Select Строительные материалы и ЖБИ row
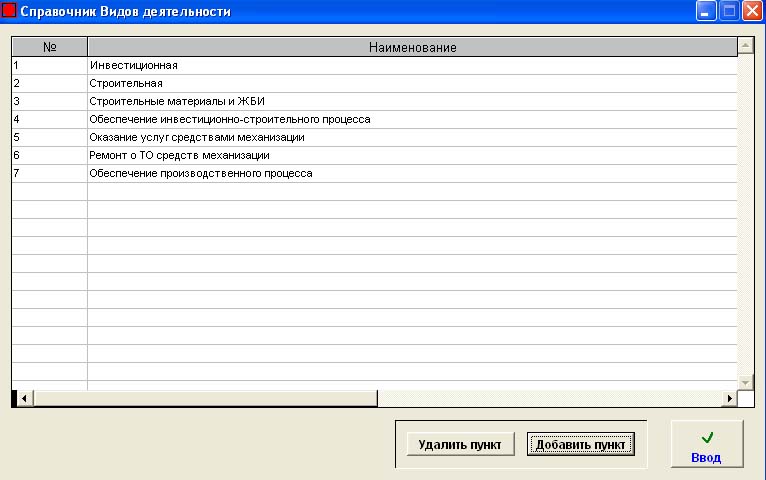766x480 pixels. coord(374,102)
